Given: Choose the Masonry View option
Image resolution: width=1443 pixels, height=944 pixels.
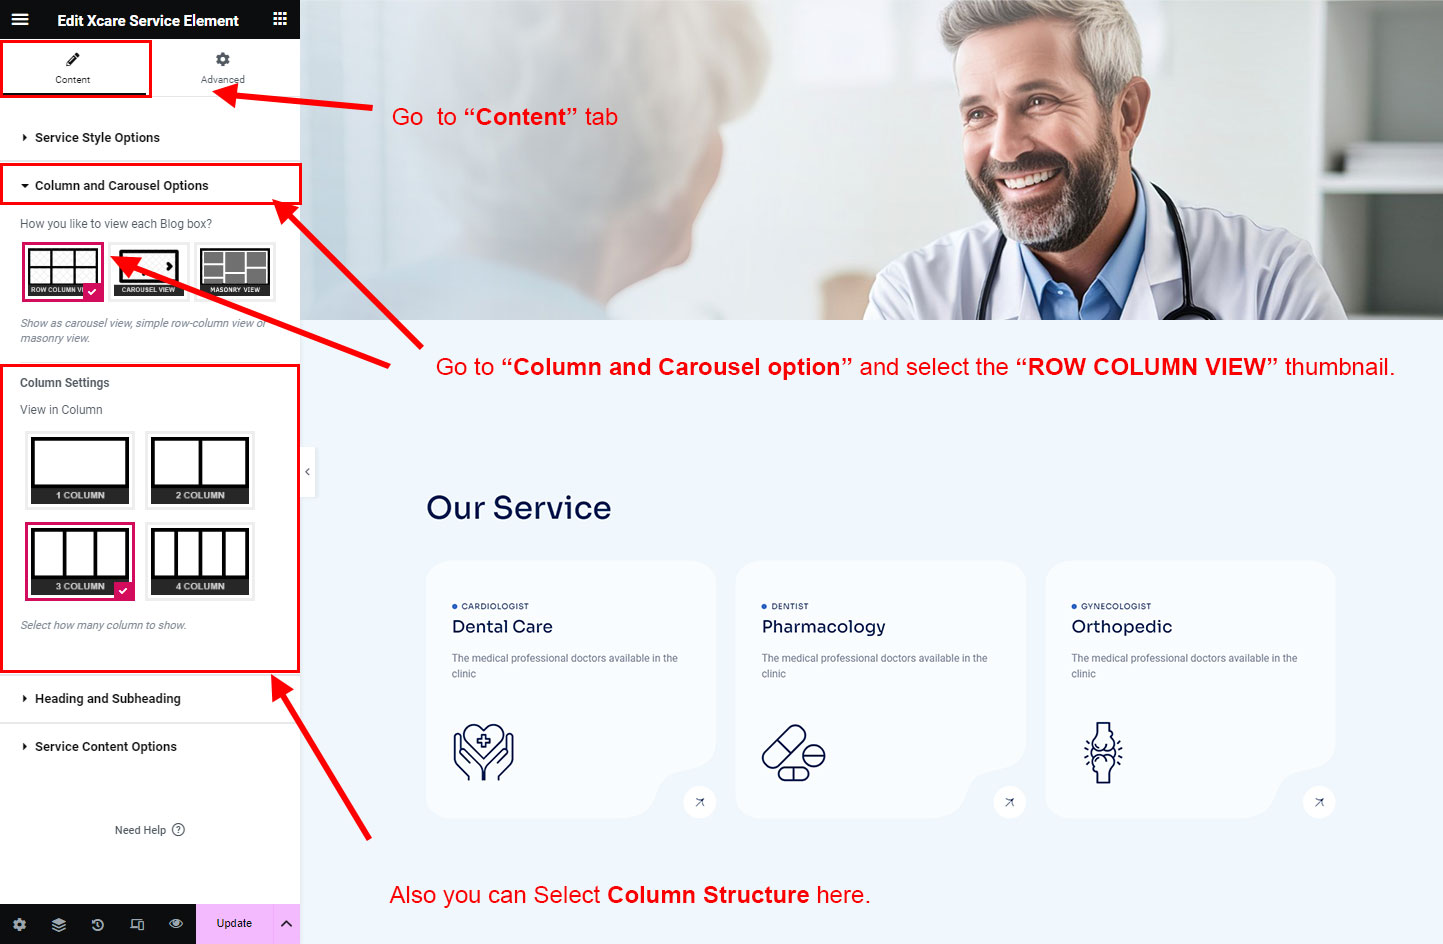Looking at the screenshot, I should click(x=235, y=271).
